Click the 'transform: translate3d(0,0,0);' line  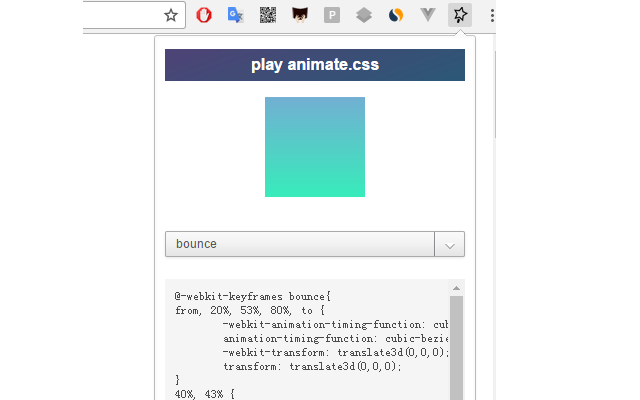(x=312, y=366)
